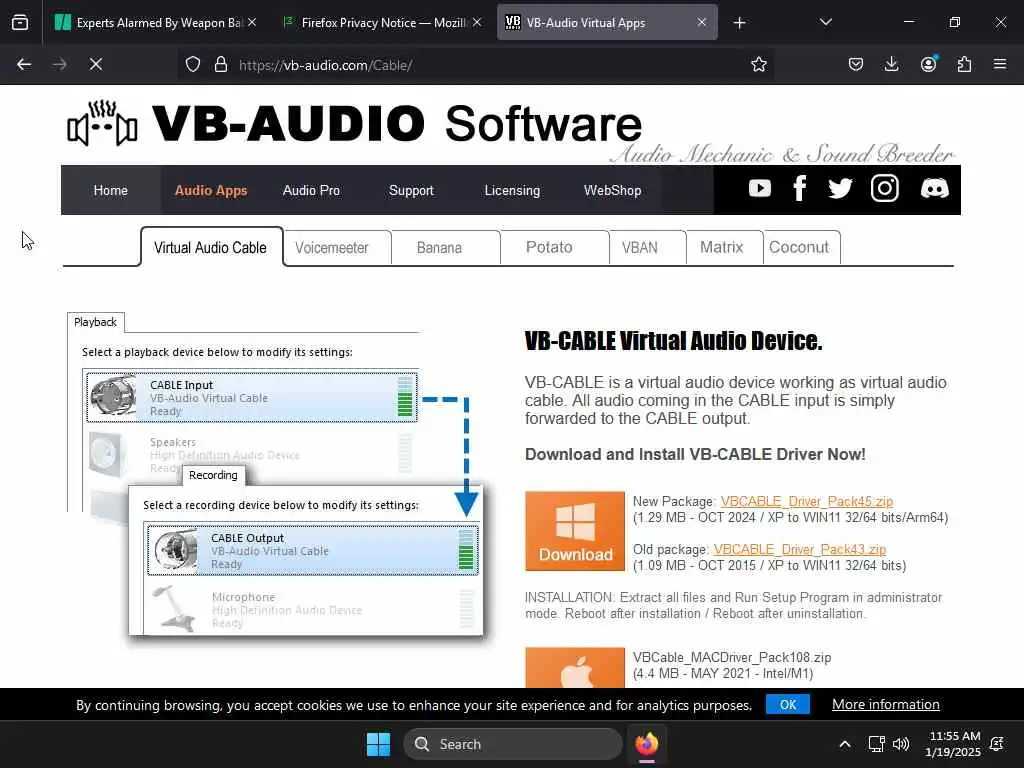Screen dimensions: 1024x768
Task: Download VBCABLE_Driver_Pack45.zip link
Action: click(807, 502)
